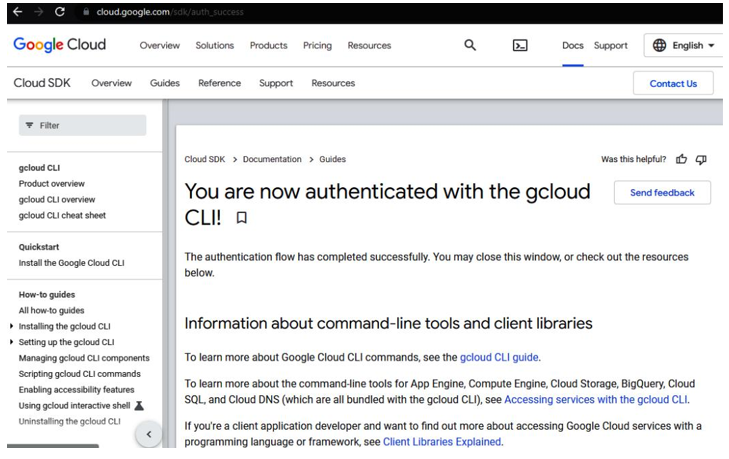Open the Cloud SDK Reference tab
The width and height of the screenshot is (729, 459).
click(219, 83)
